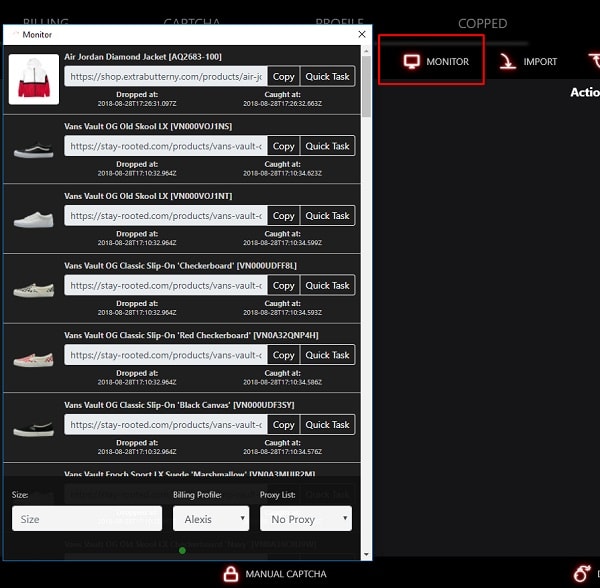
Task: Close the Monitor window
Action: 362,34
